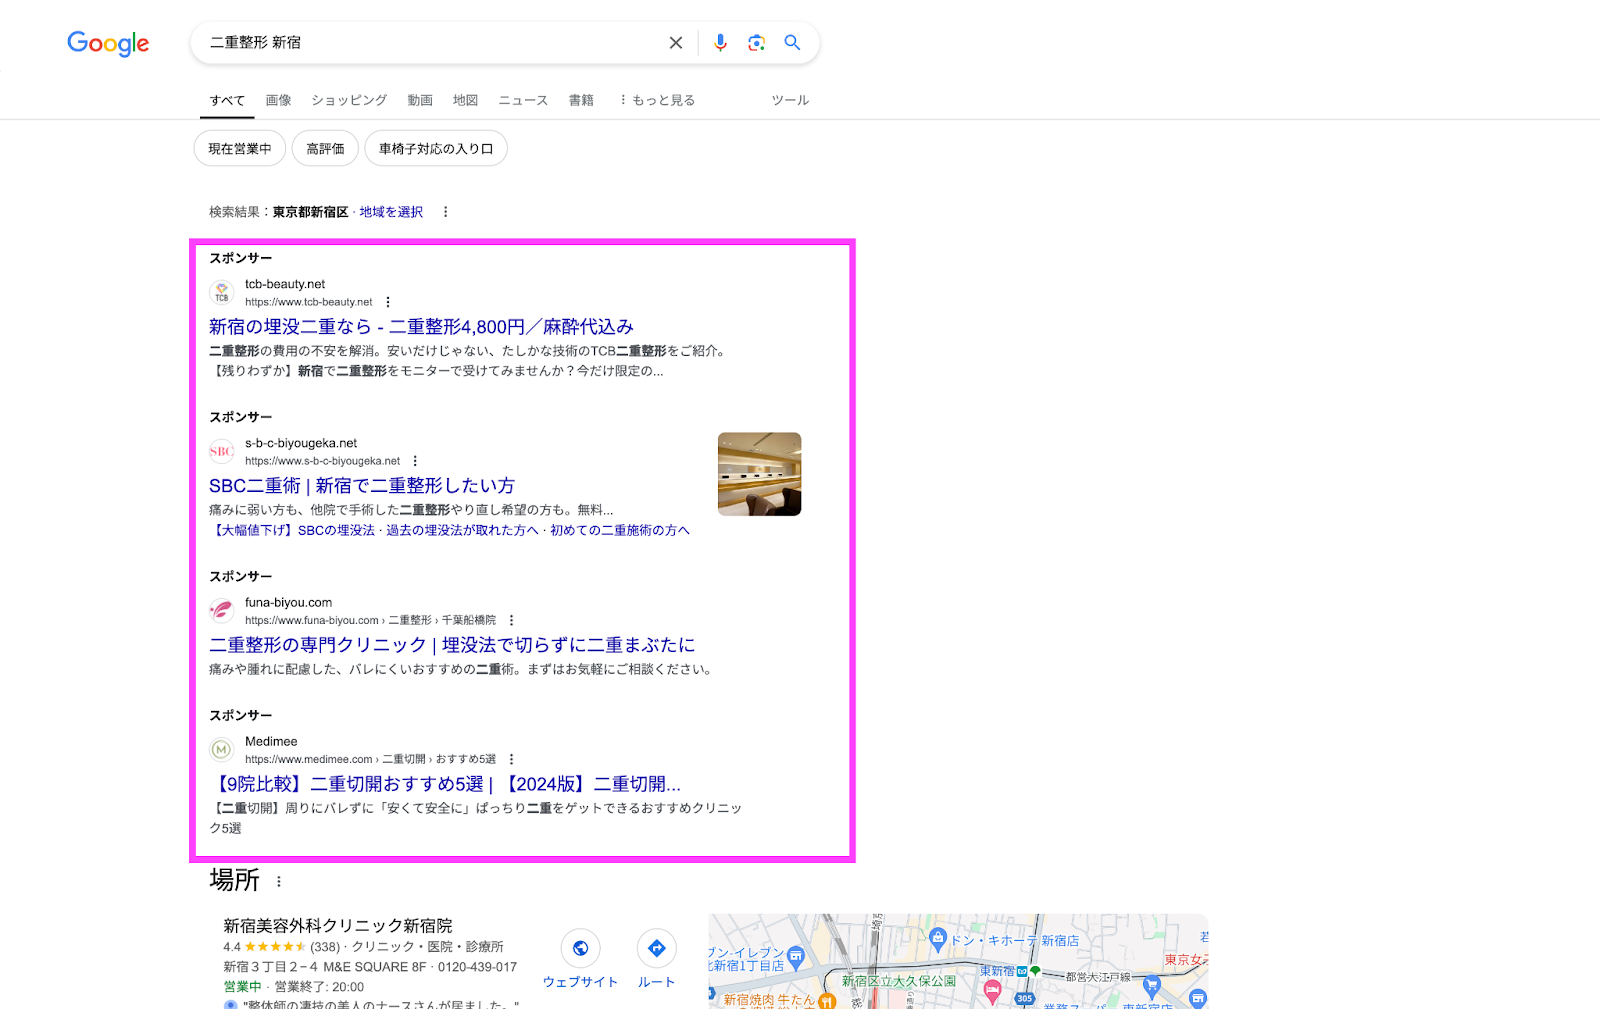Click https://www.tcb-beauty.net URL text
The width and height of the screenshot is (1600, 1009).
tap(308, 302)
